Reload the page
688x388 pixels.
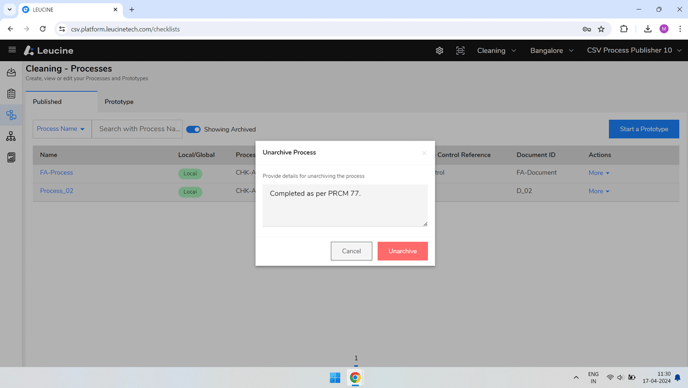click(x=43, y=29)
